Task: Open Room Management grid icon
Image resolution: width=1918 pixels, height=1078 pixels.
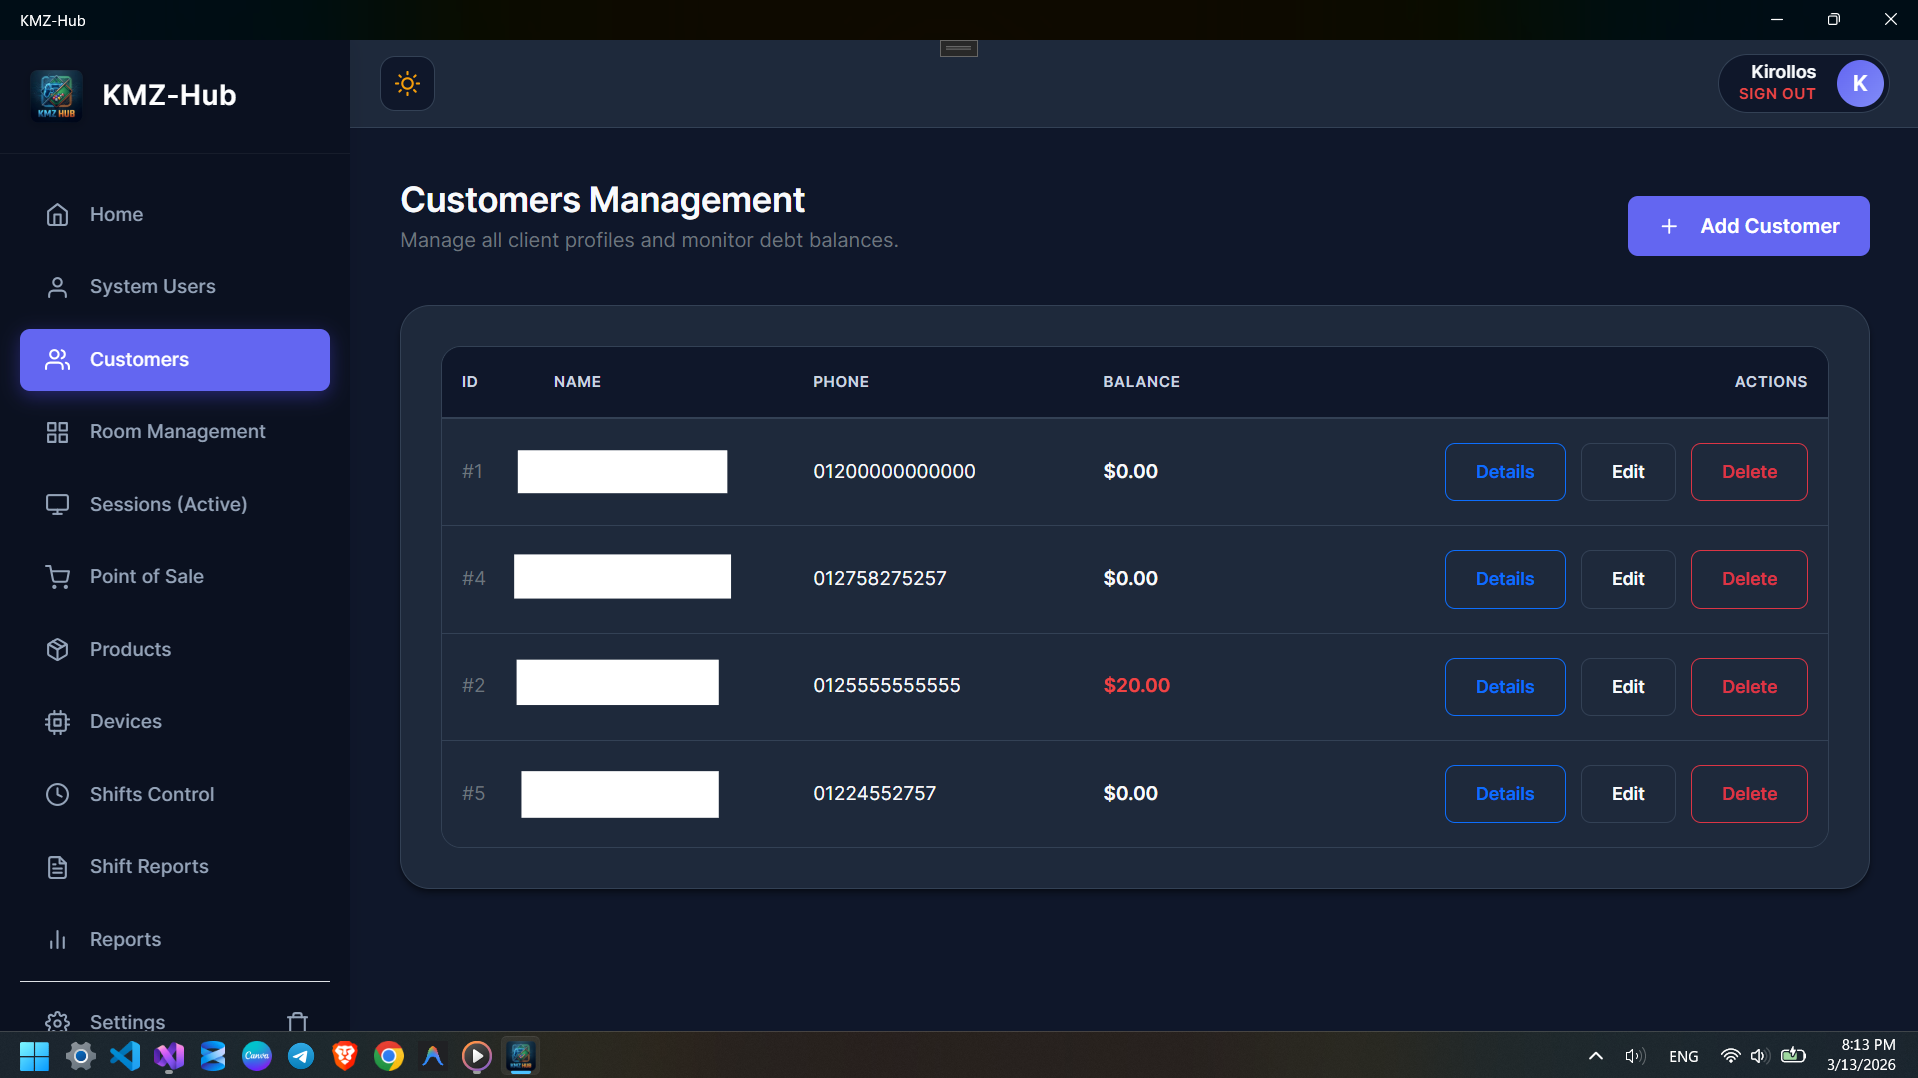Action: 57,432
